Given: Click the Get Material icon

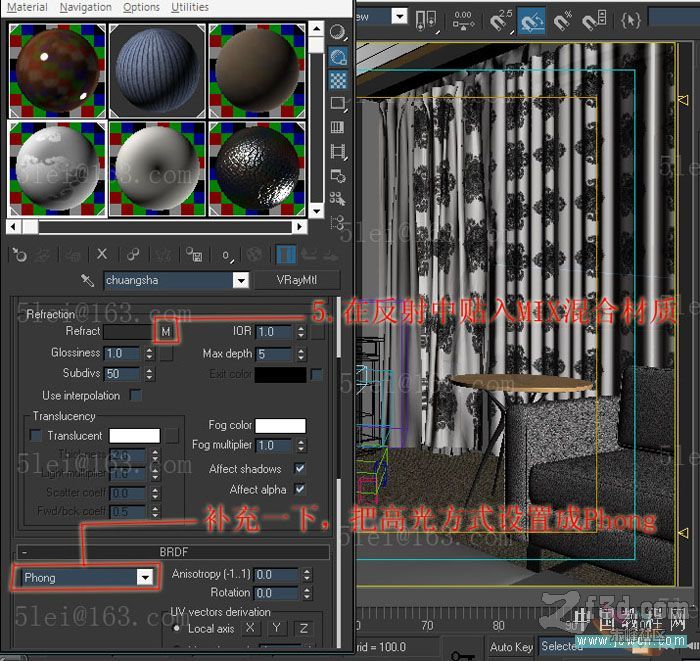Looking at the screenshot, I should click(19, 255).
